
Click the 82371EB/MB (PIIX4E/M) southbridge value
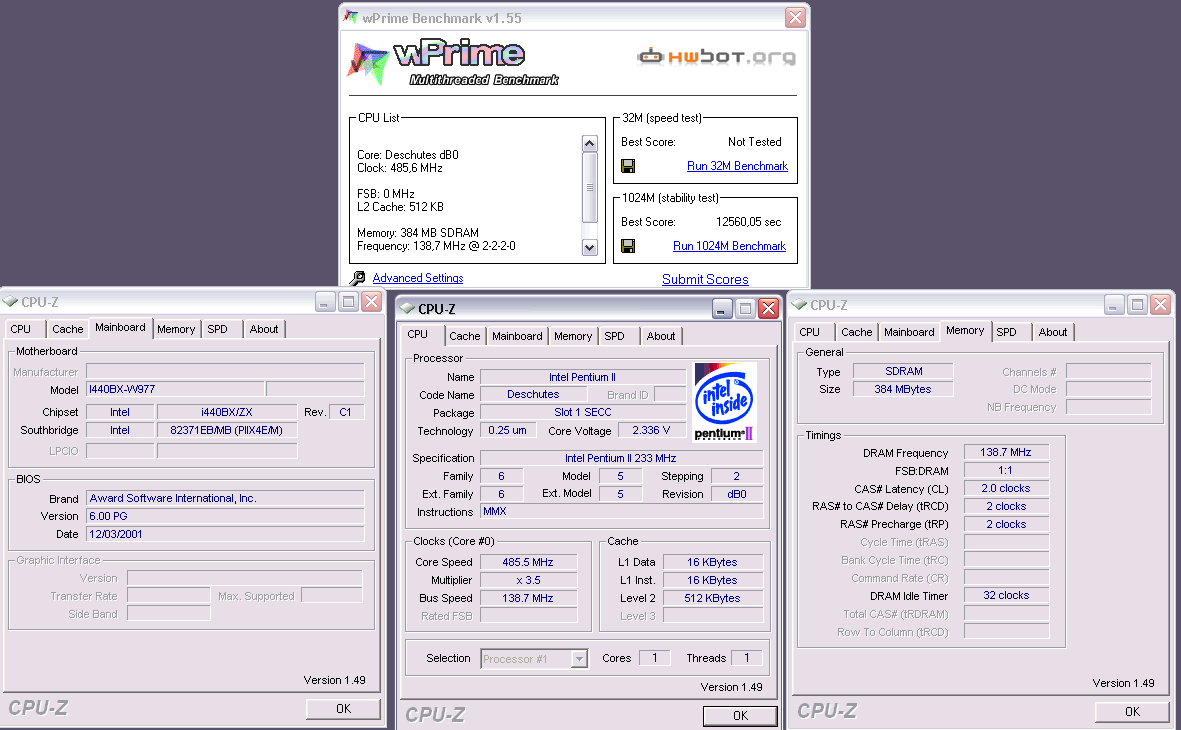(x=227, y=430)
